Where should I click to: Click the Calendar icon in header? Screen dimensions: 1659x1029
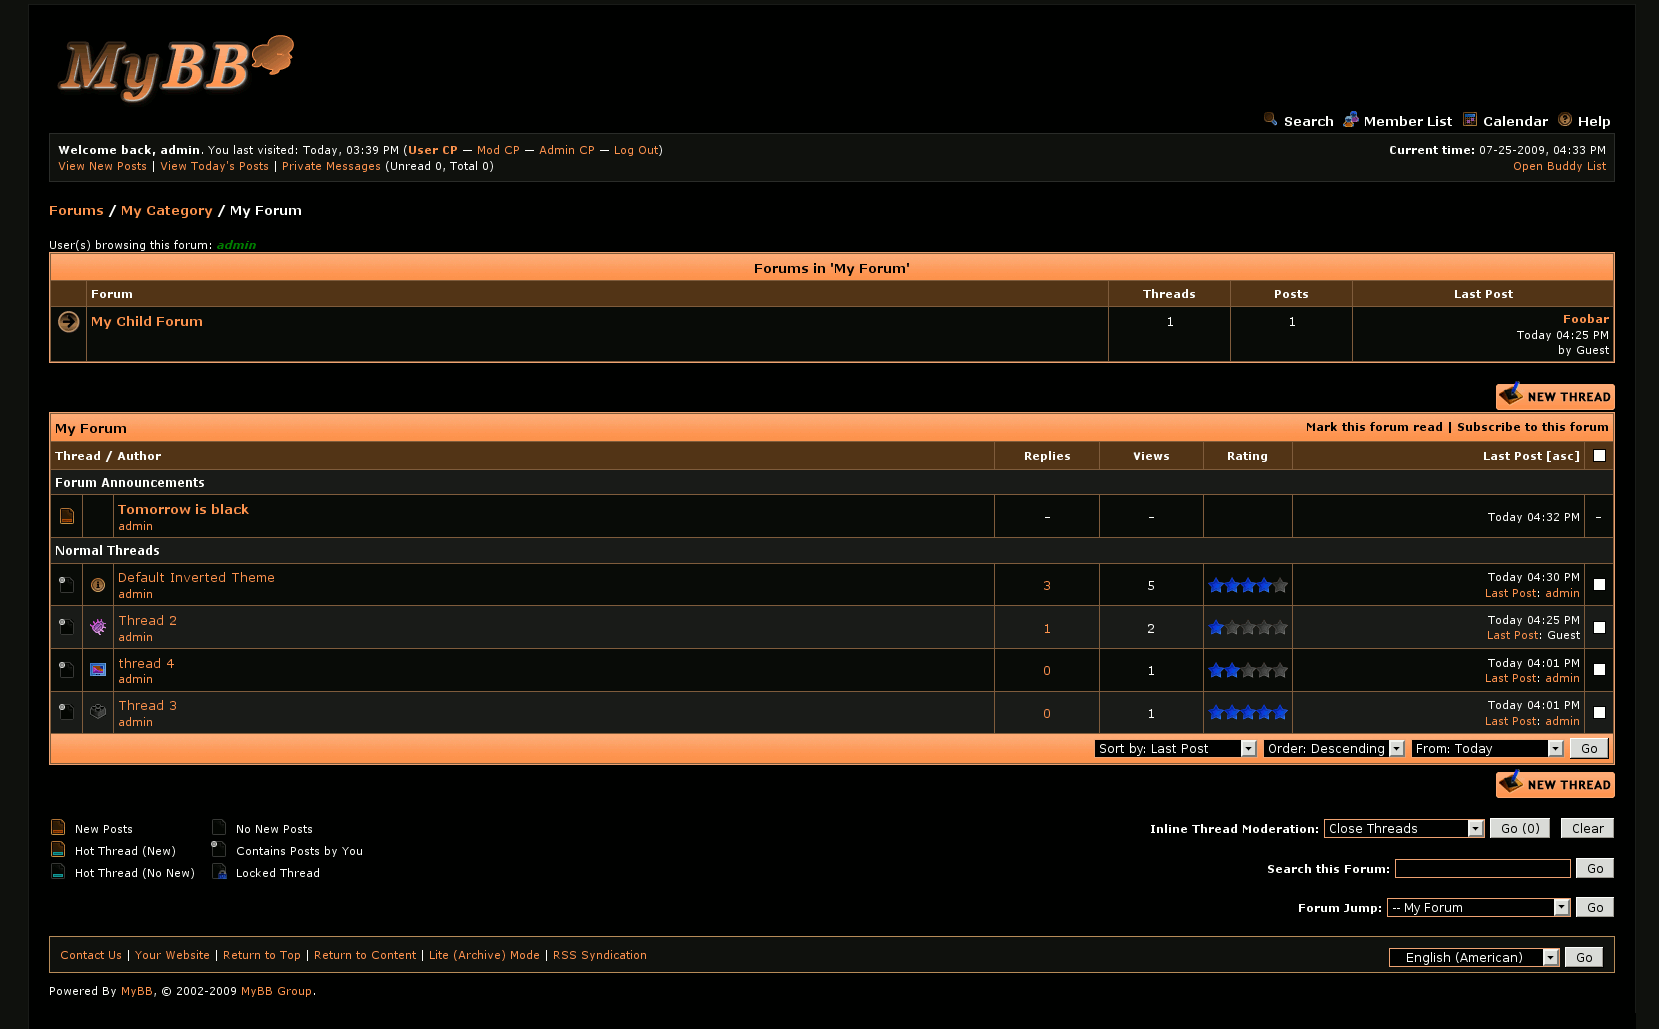[1470, 120]
